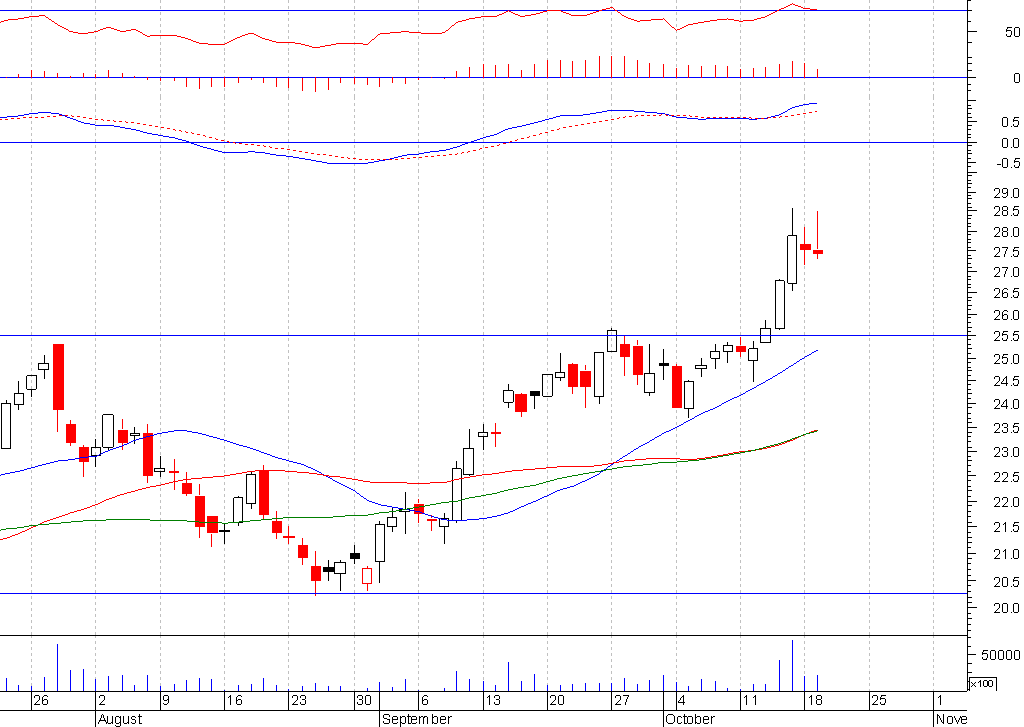
Task: Click date label '11' on the time axis
Action: (750, 701)
